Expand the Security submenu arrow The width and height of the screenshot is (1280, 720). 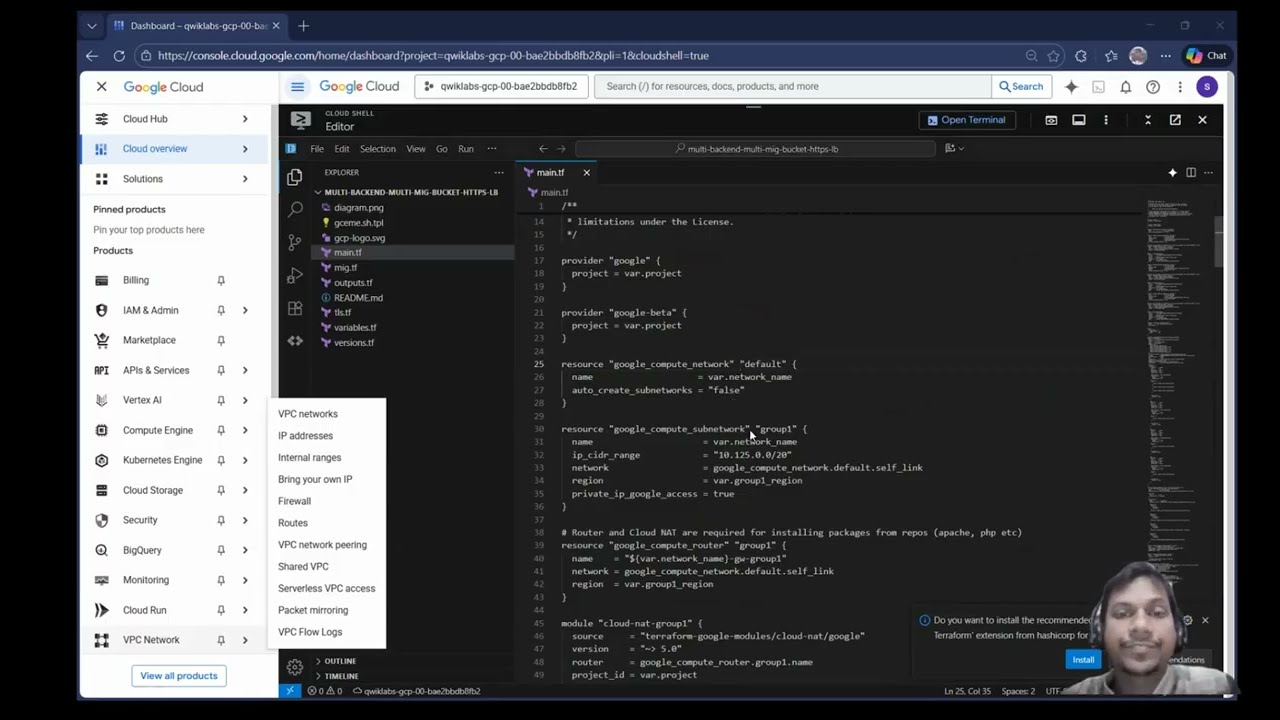(x=245, y=520)
